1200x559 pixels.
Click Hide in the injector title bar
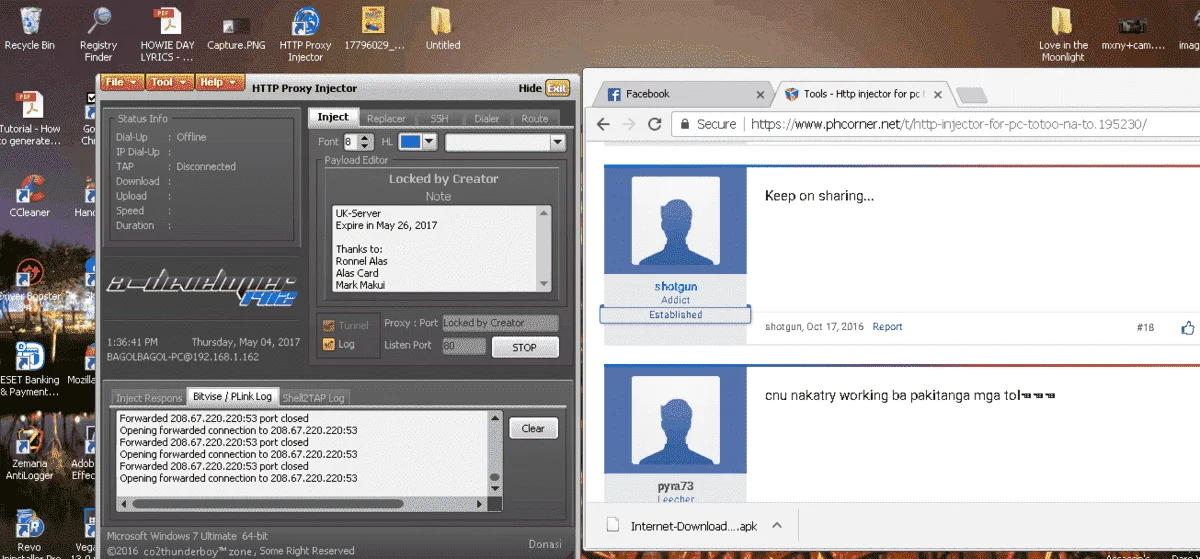(x=530, y=88)
